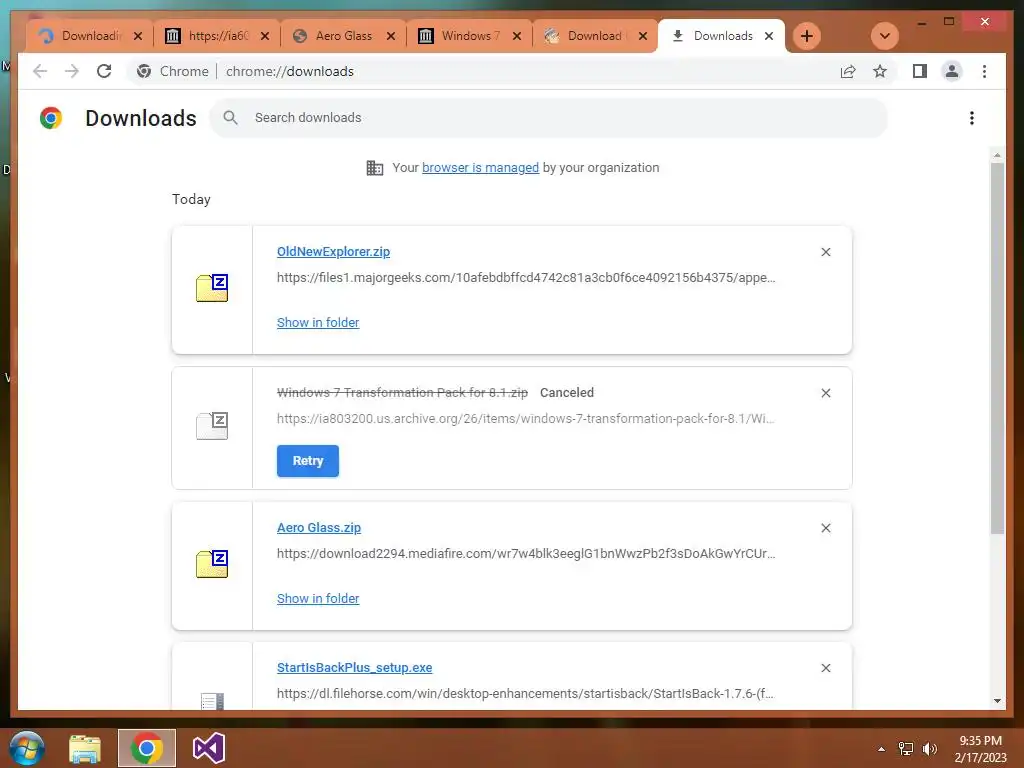Open the Aero Glass.zip file link
1024x768 pixels.
(x=319, y=528)
